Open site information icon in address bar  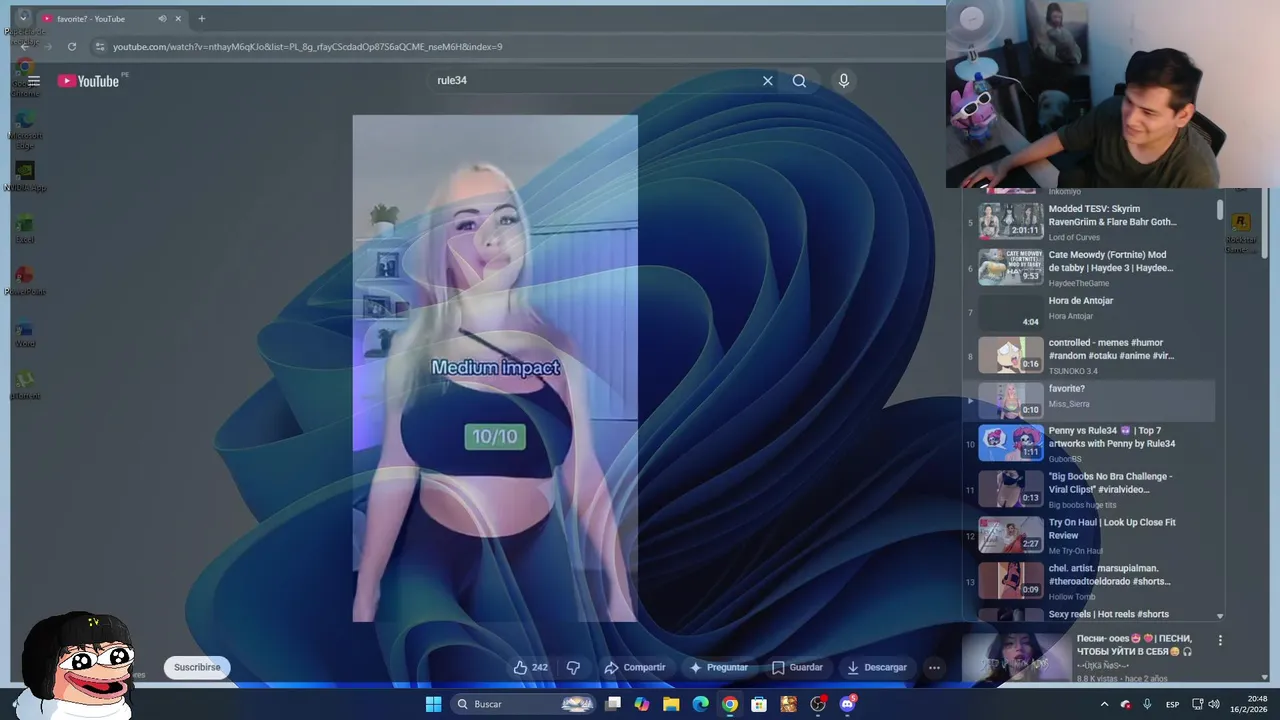pos(99,47)
